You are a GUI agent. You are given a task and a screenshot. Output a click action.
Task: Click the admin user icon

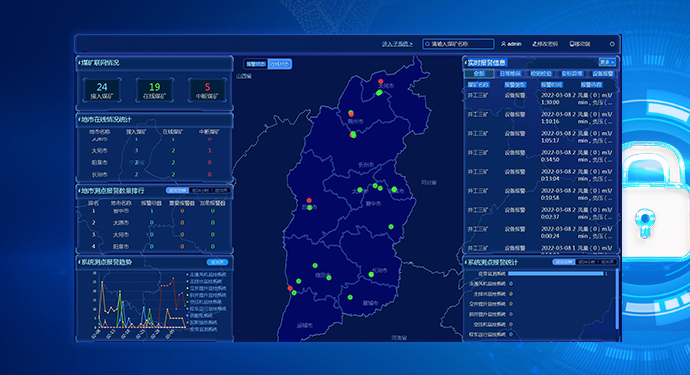(x=503, y=44)
